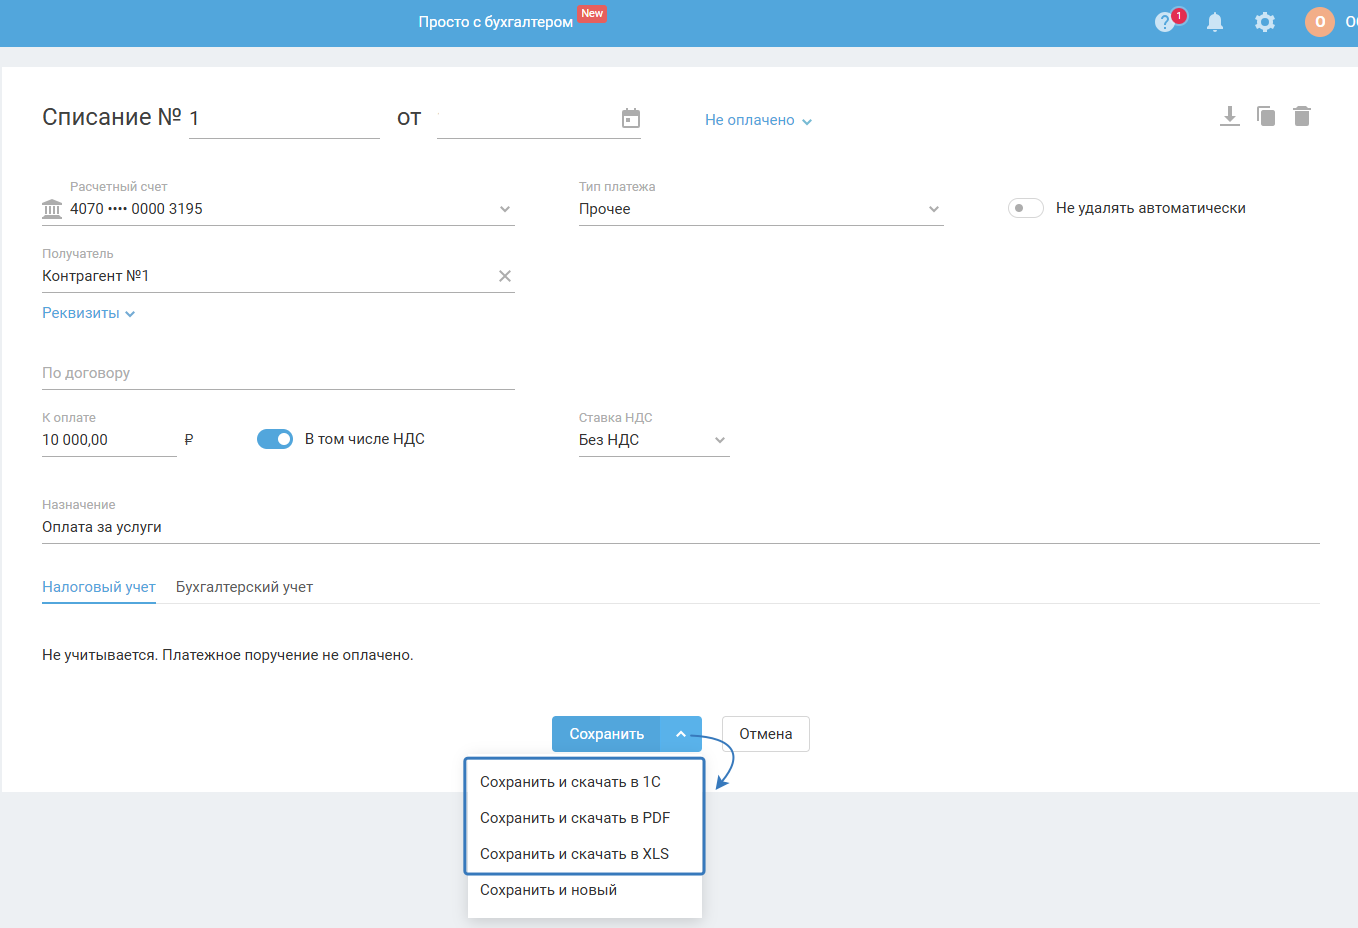The width and height of the screenshot is (1358, 928).
Task: Click the К оплате amount field
Action: [109, 440]
